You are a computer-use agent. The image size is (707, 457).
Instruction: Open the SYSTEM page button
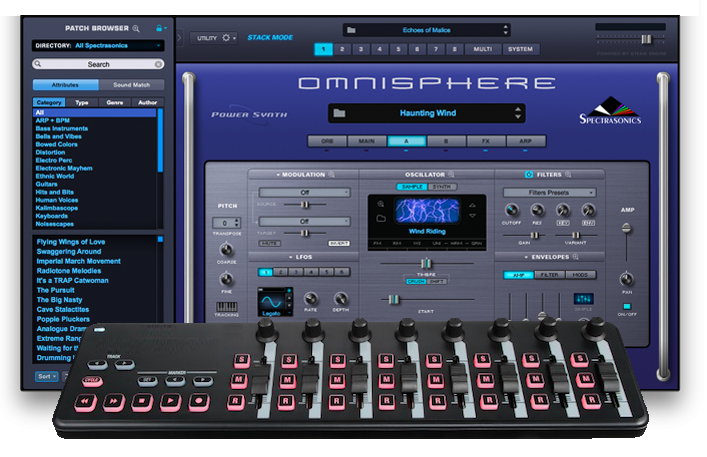[520, 49]
